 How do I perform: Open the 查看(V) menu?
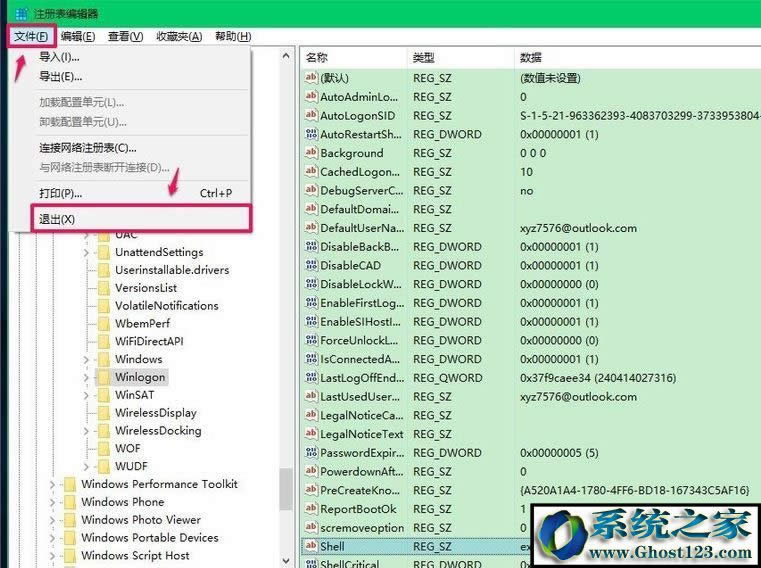(x=125, y=36)
